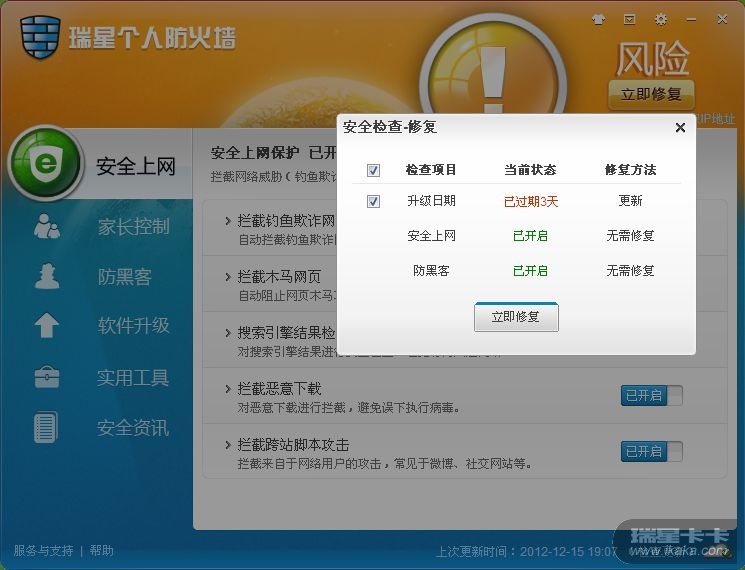Click the orange 立即修复 button under 风险
Viewport: 745px width, 570px height.
(651, 94)
